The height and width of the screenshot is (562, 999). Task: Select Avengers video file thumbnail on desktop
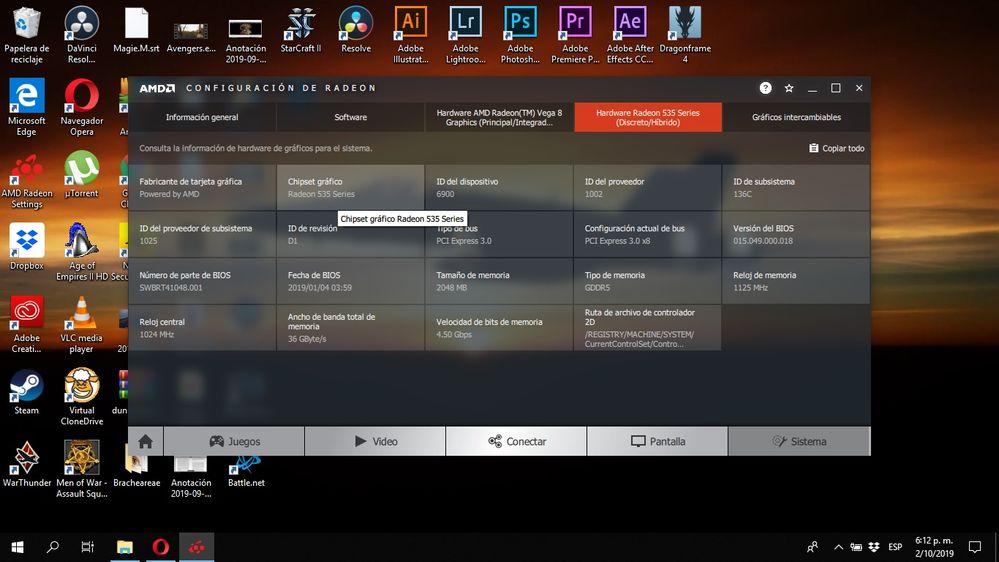(x=191, y=36)
